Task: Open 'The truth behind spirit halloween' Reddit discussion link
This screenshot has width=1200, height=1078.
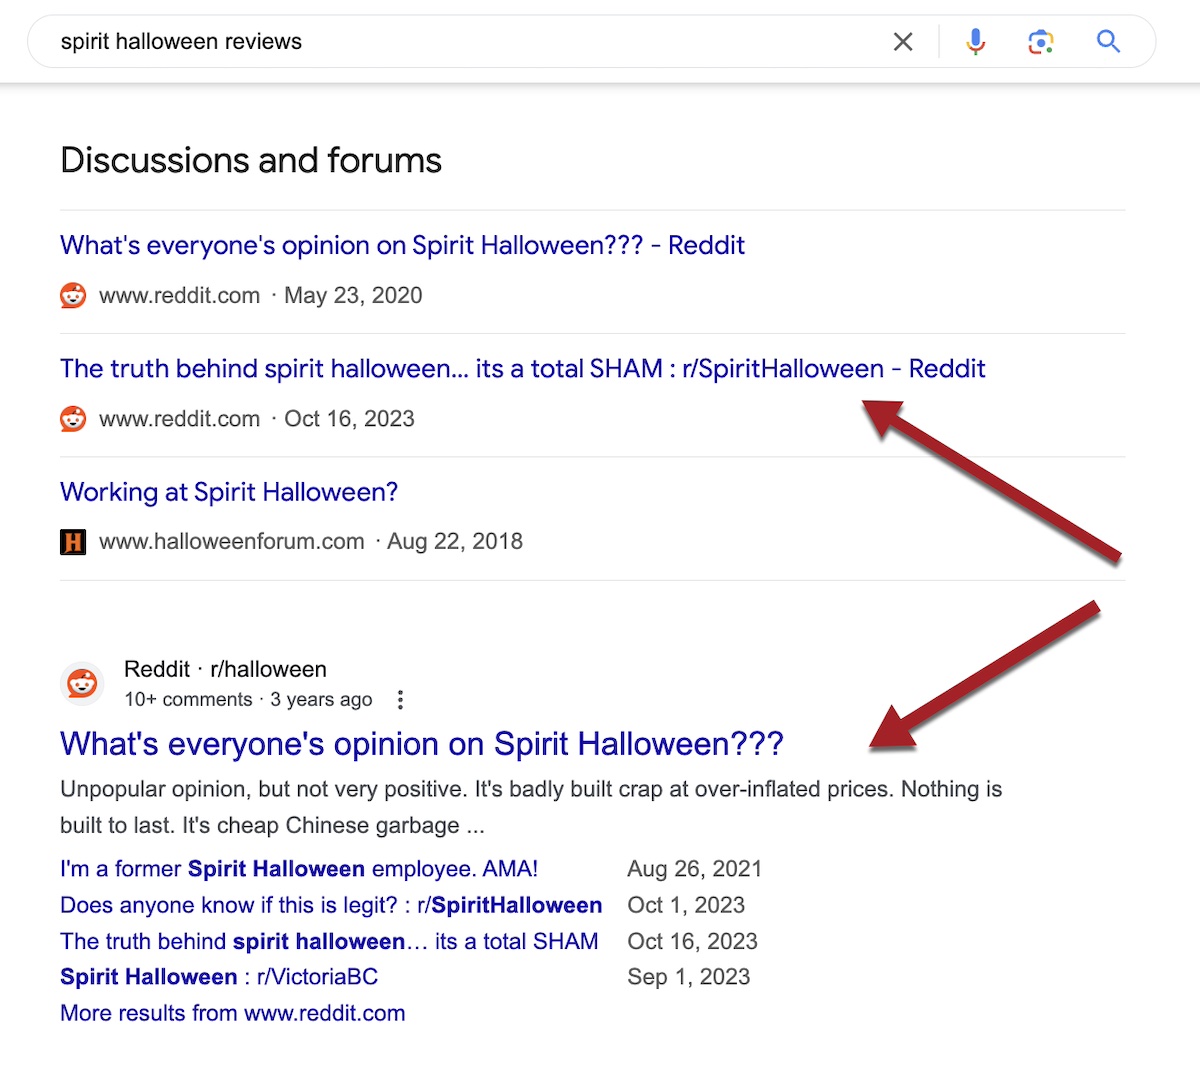Action: pos(522,369)
